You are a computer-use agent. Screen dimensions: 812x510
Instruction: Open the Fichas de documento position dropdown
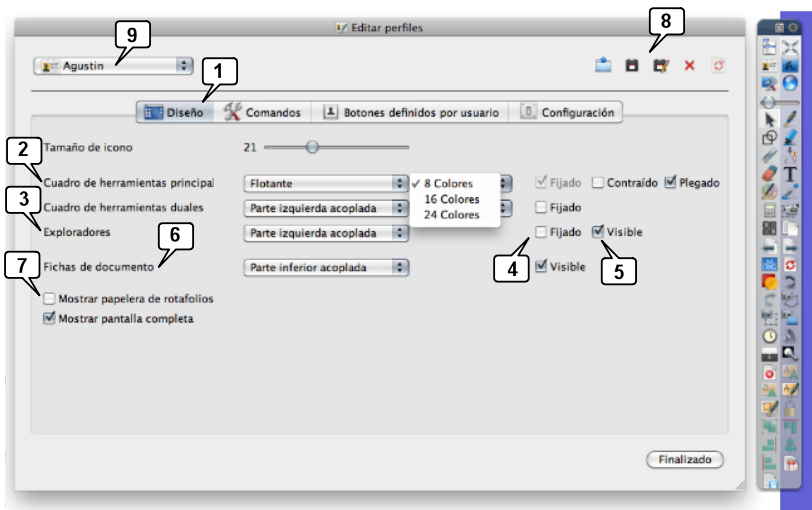pos(328,267)
